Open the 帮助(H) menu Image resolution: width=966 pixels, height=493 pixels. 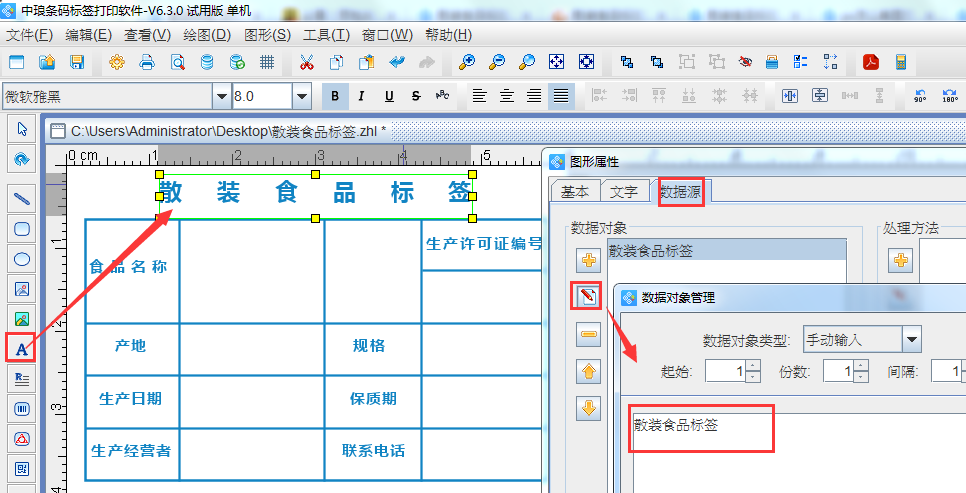pos(448,35)
